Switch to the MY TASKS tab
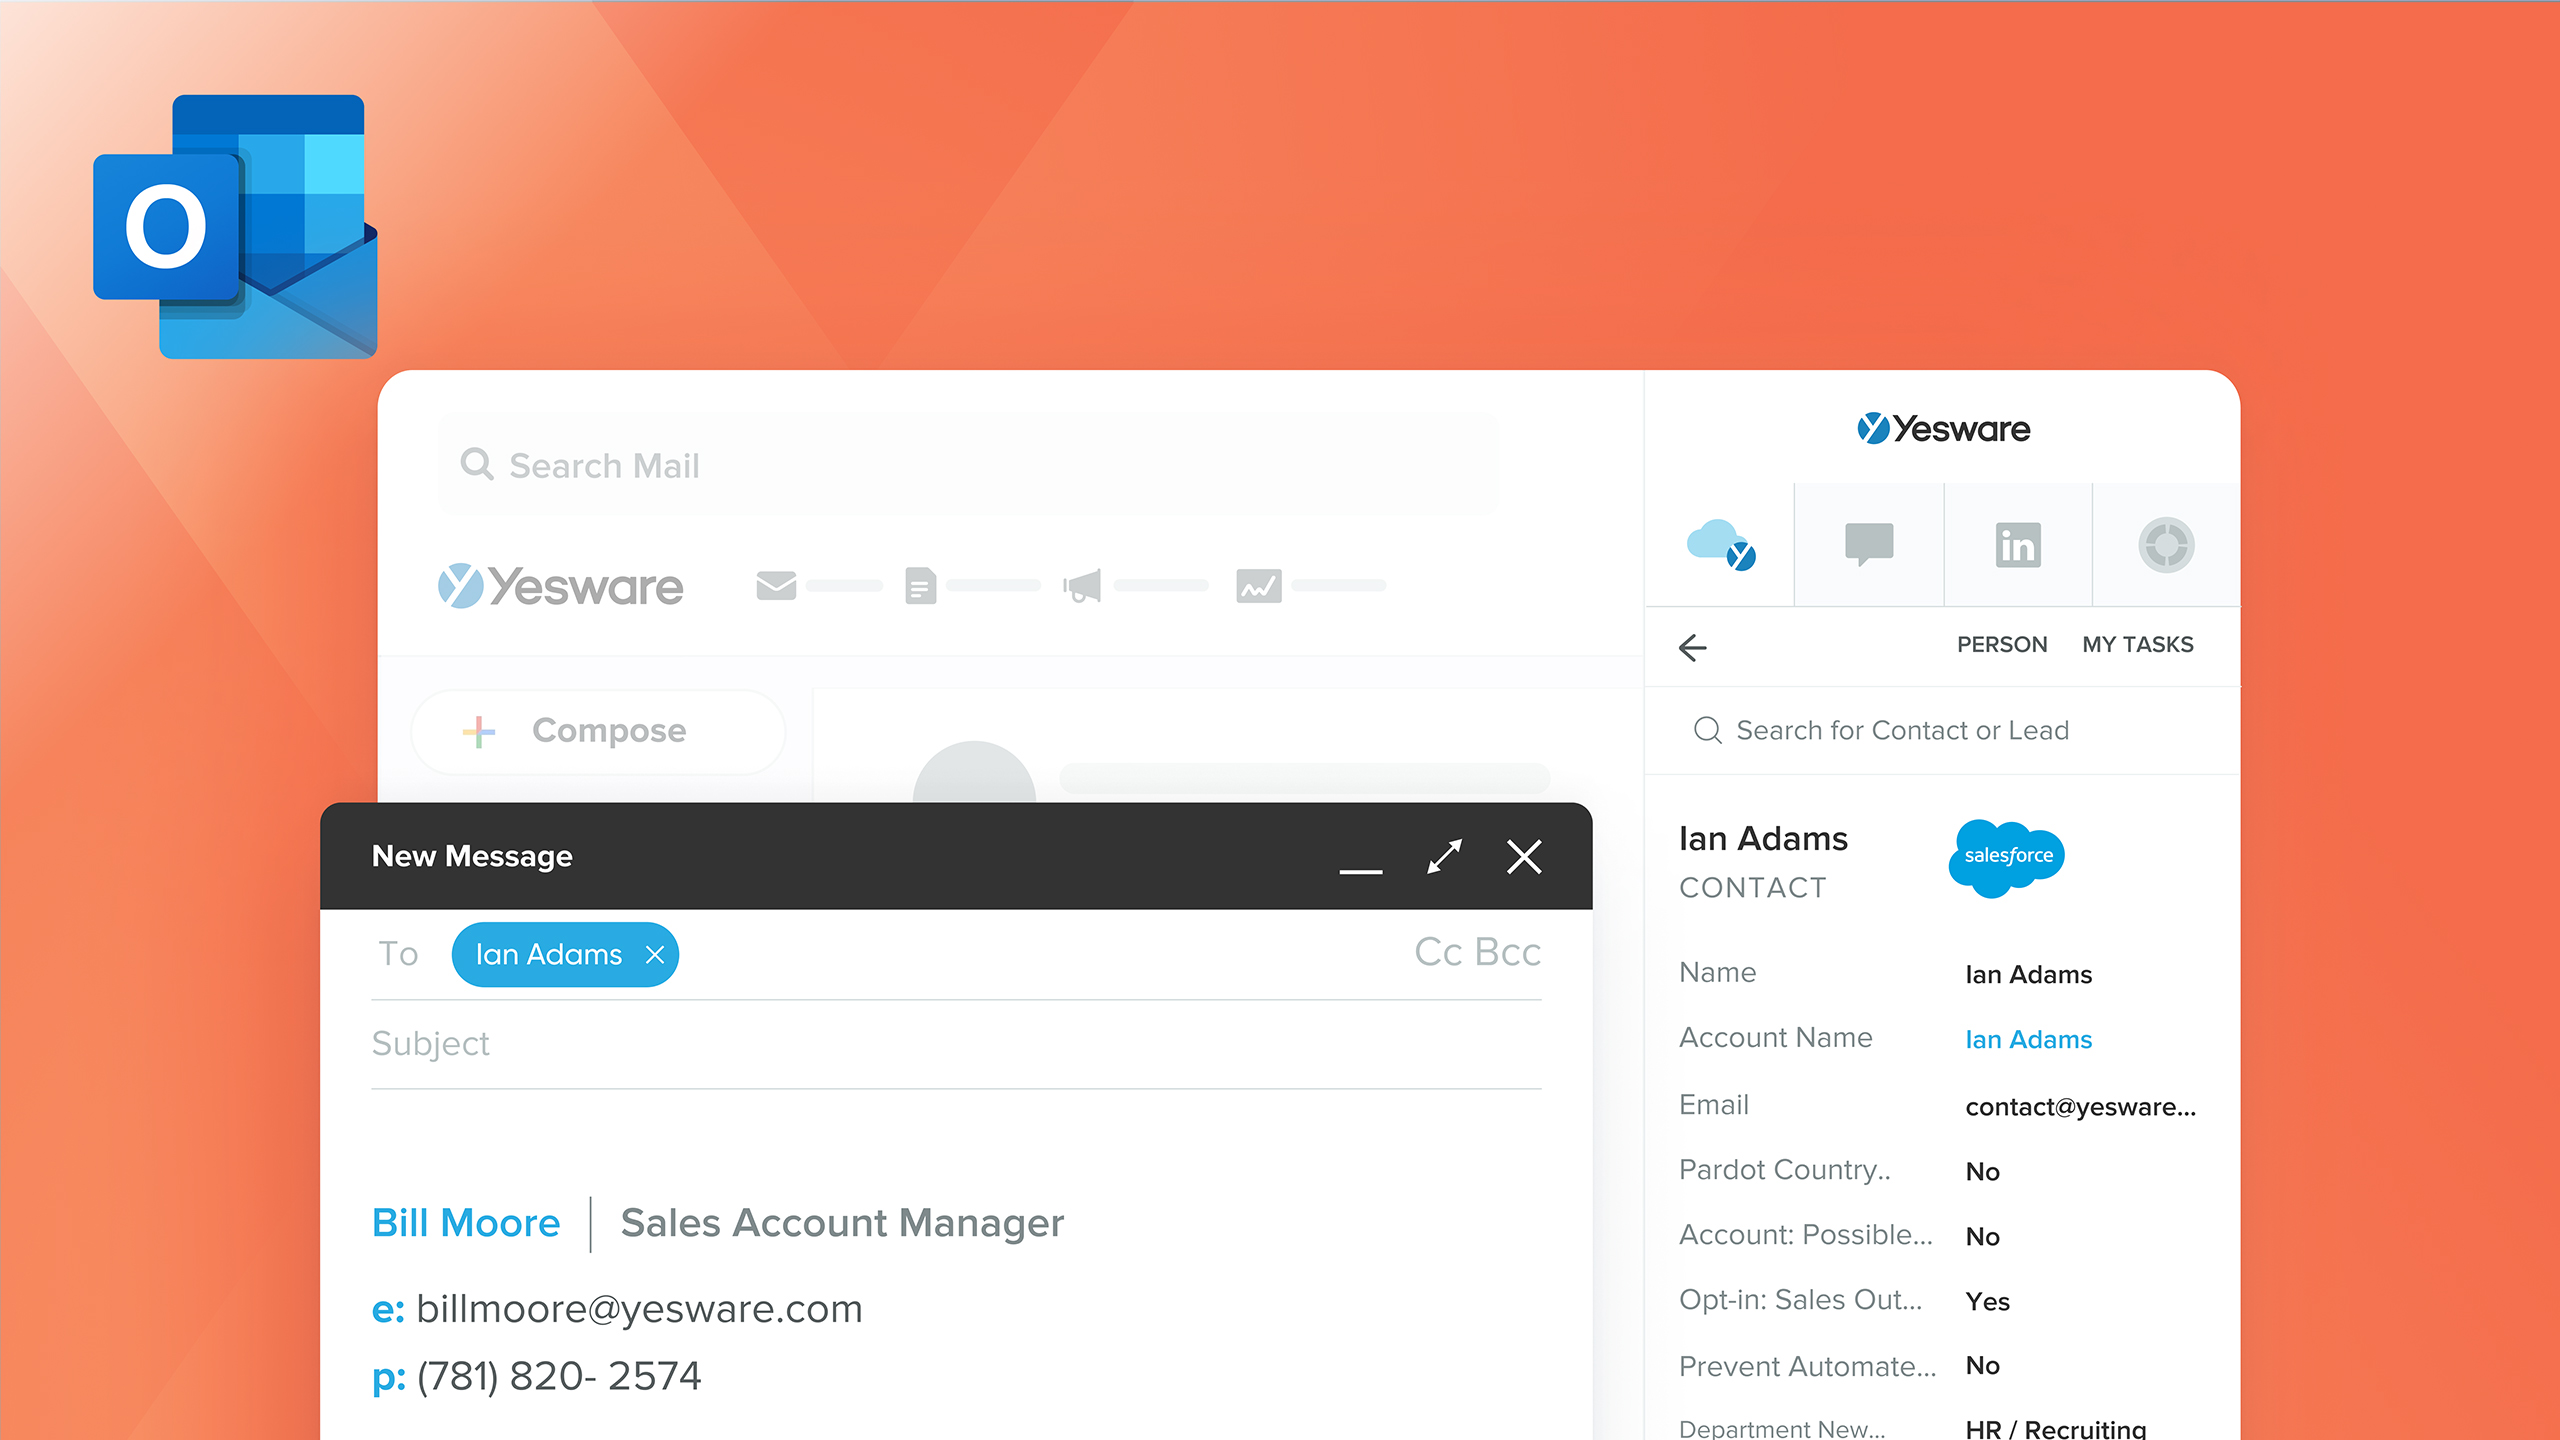Image resolution: width=2560 pixels, height=1440 pixels. pos(2138,645)
